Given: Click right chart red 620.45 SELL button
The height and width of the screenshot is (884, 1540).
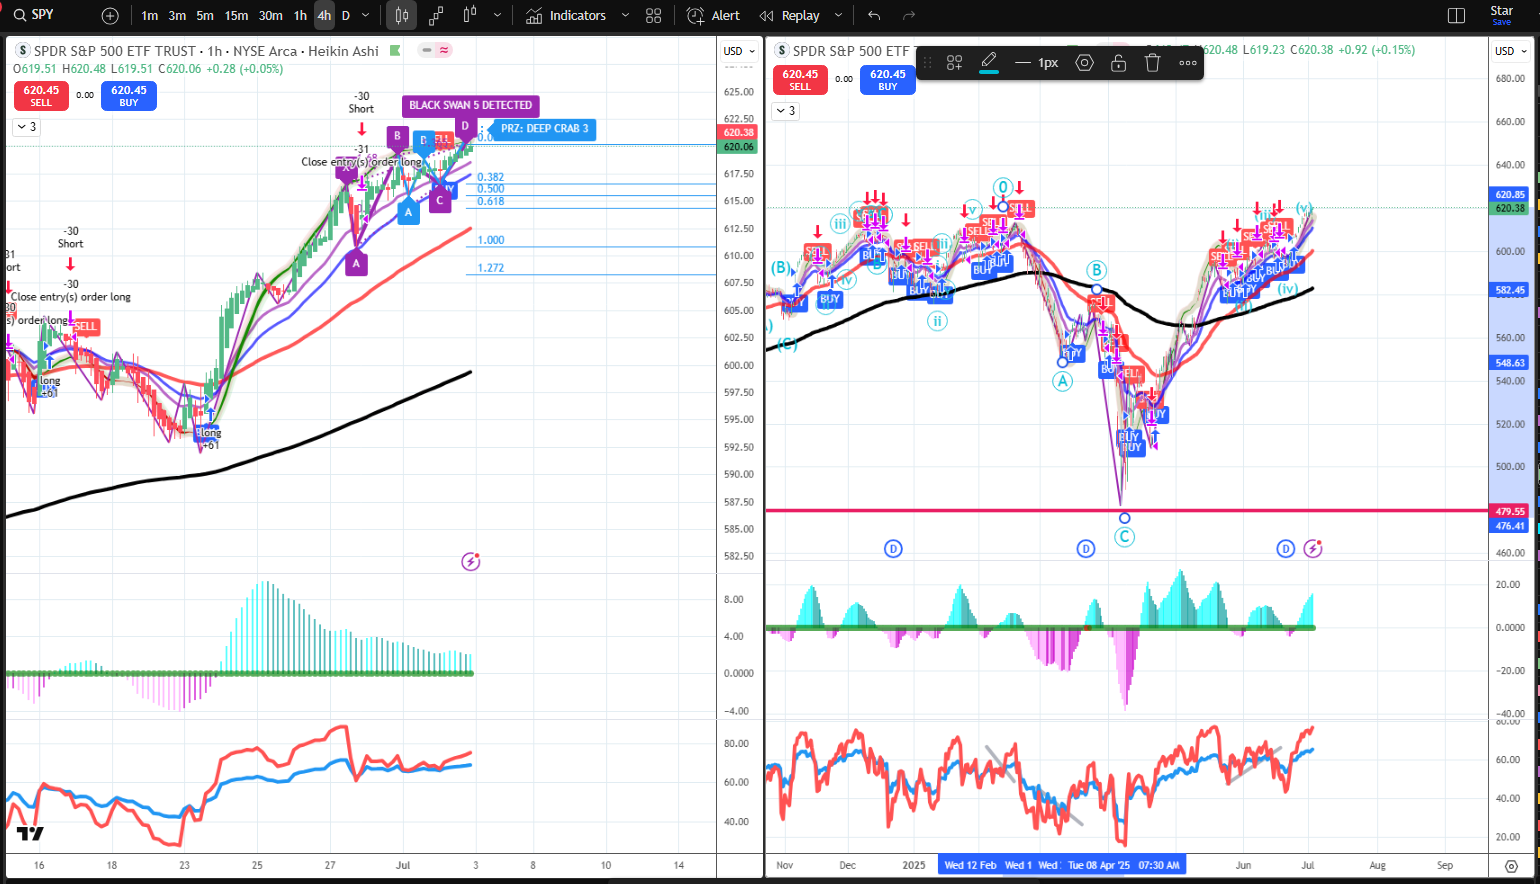Looking at the screenshot, I should click(800, 80).
